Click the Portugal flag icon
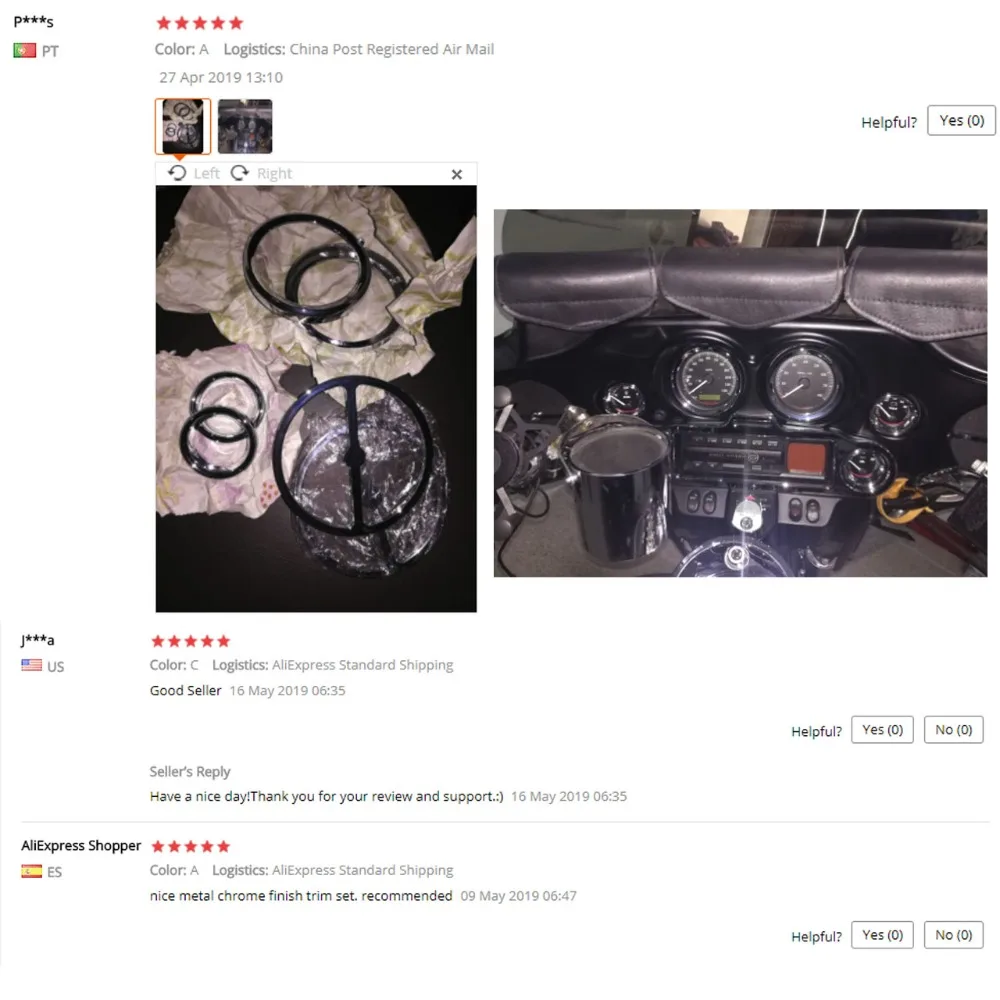The image size is (1000, 1000). pos(24,50)
